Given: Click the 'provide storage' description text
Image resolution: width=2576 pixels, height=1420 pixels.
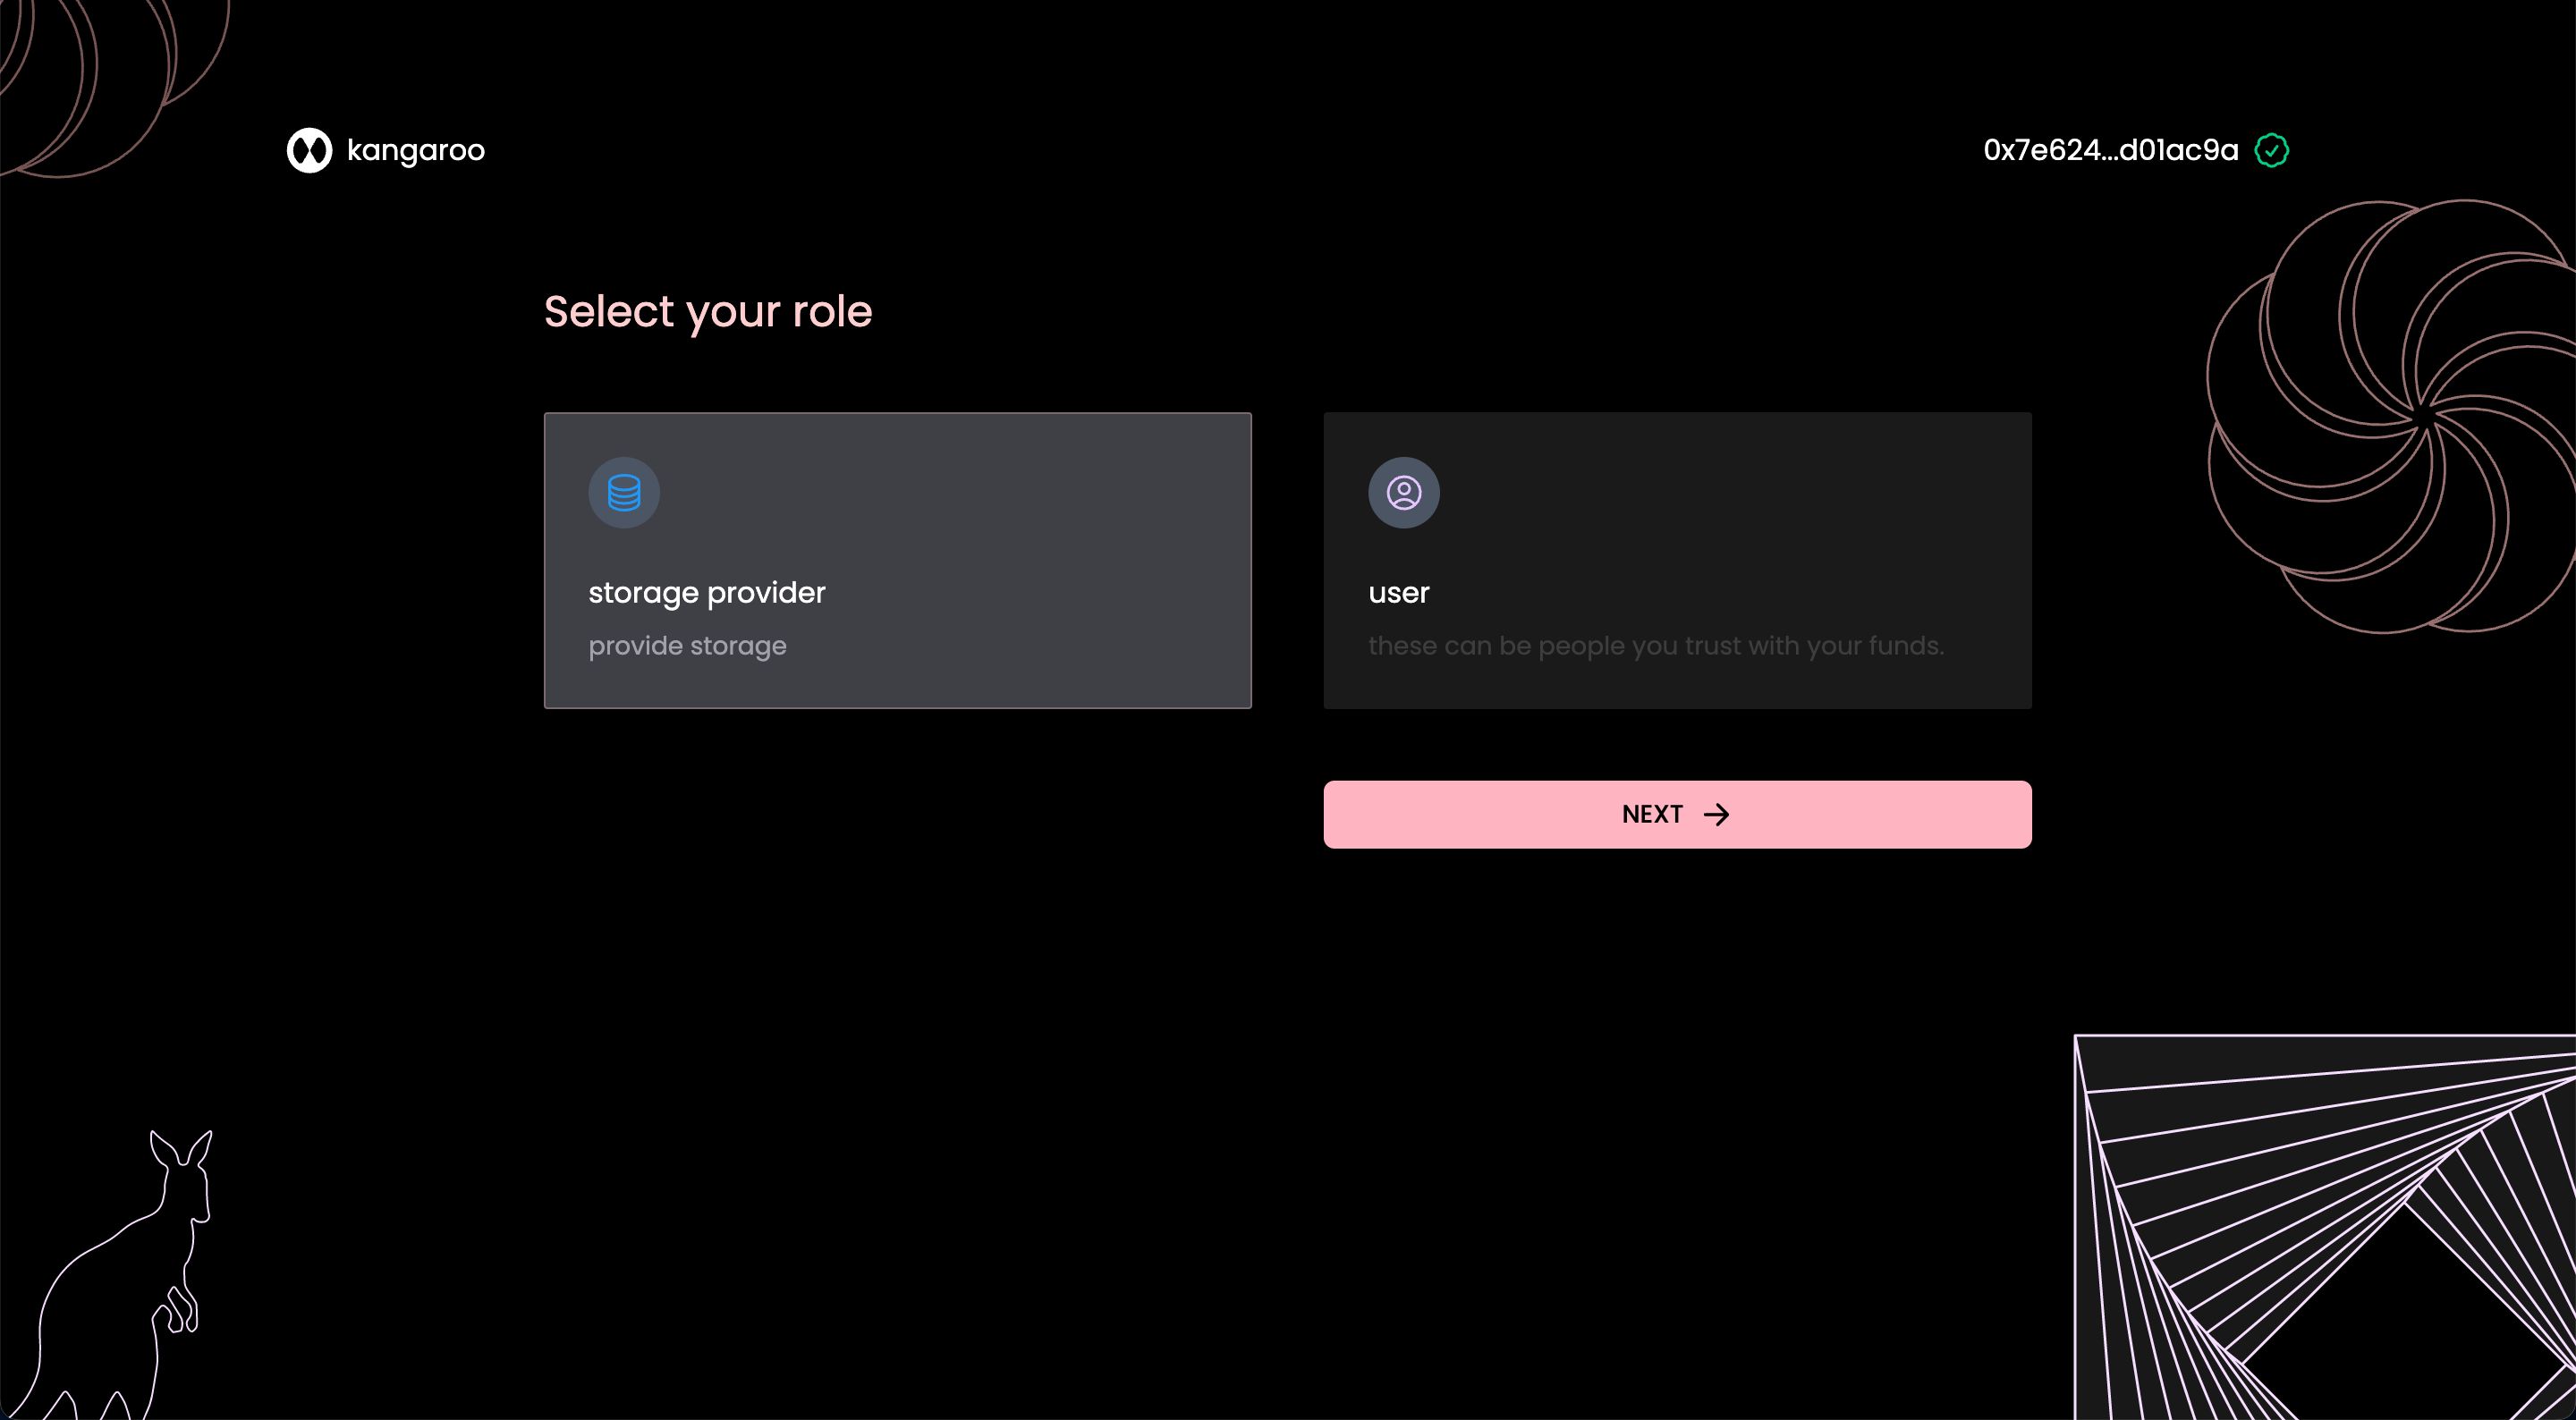Looking at the screenshot, I should coord(687,646).
